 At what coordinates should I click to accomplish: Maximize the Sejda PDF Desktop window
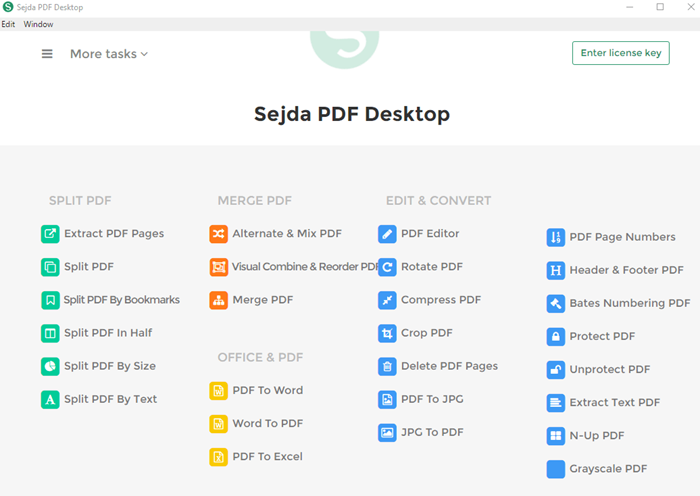(x=660, y=7)
